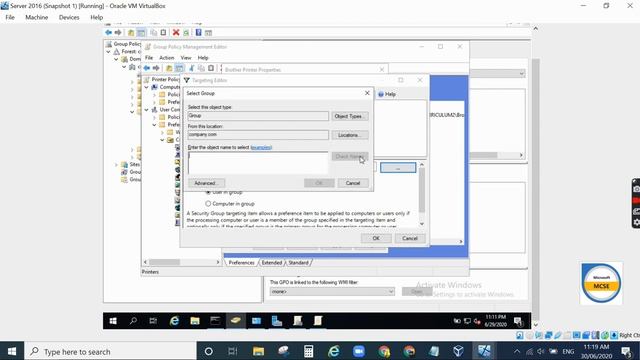Viewport: 640px width, 360px height.
Task: Click the Back arrow in the Editor toolbar
Action: (147, 68)
